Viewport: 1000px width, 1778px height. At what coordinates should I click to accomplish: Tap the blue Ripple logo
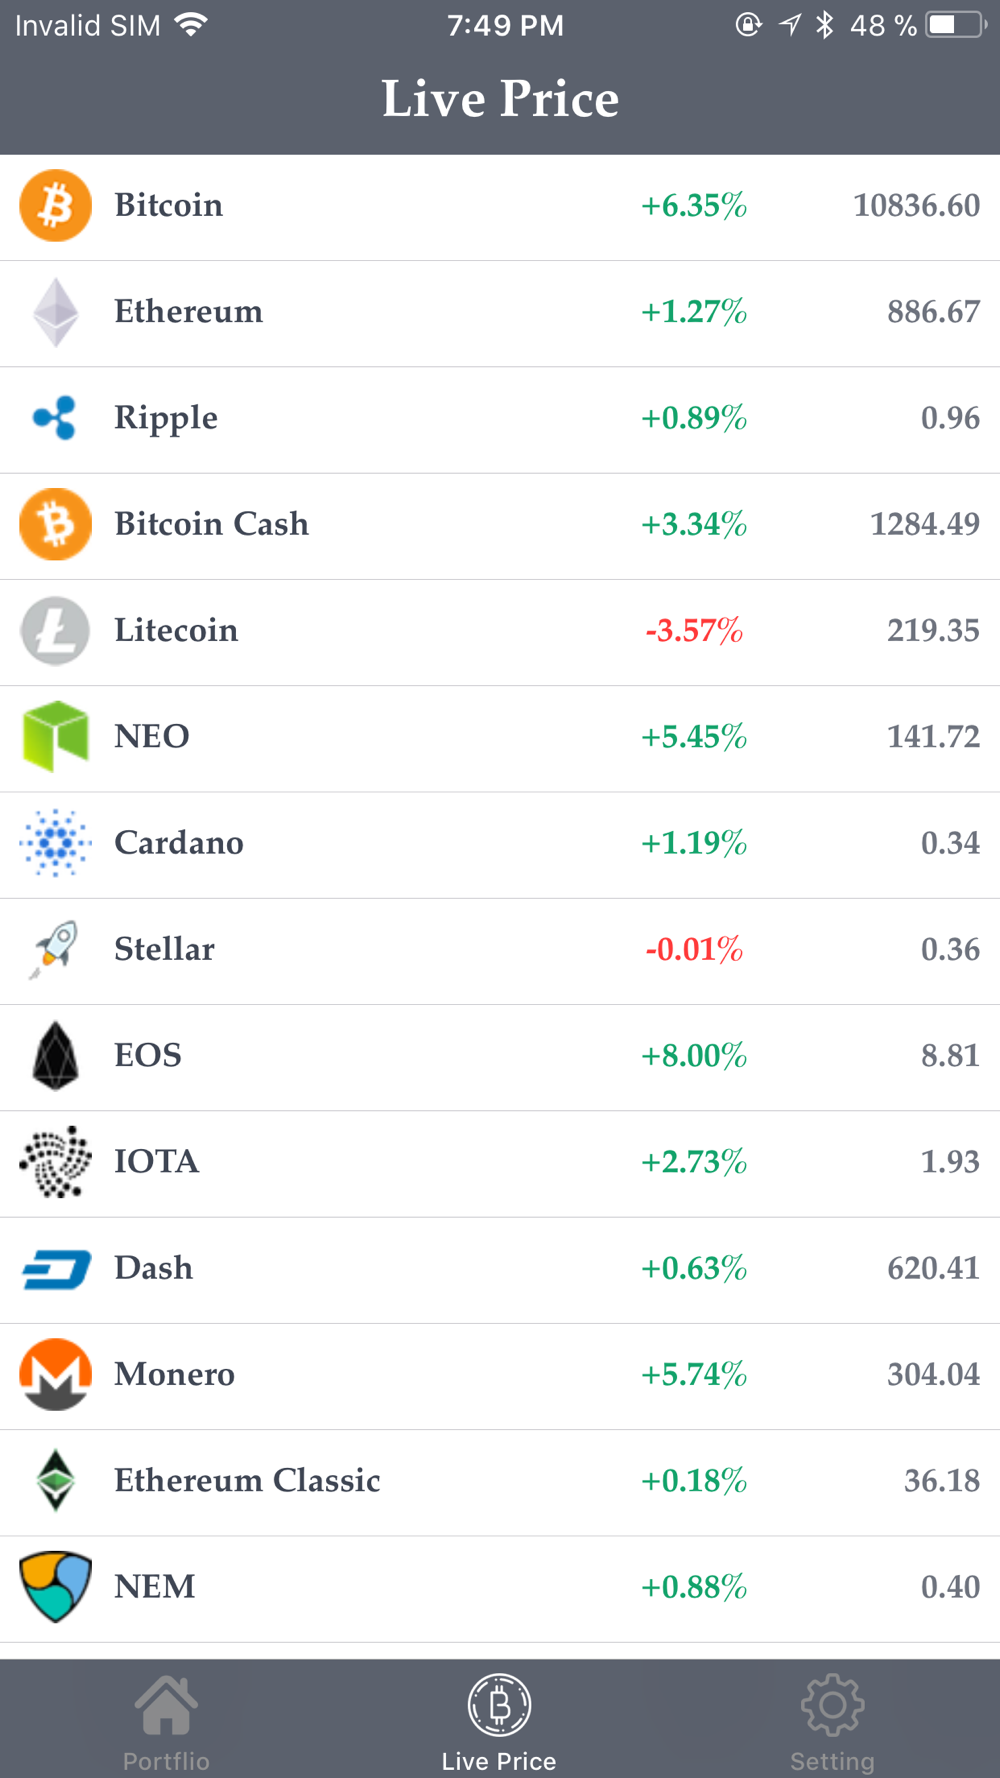pyautogui.click(x=55, y=418)
